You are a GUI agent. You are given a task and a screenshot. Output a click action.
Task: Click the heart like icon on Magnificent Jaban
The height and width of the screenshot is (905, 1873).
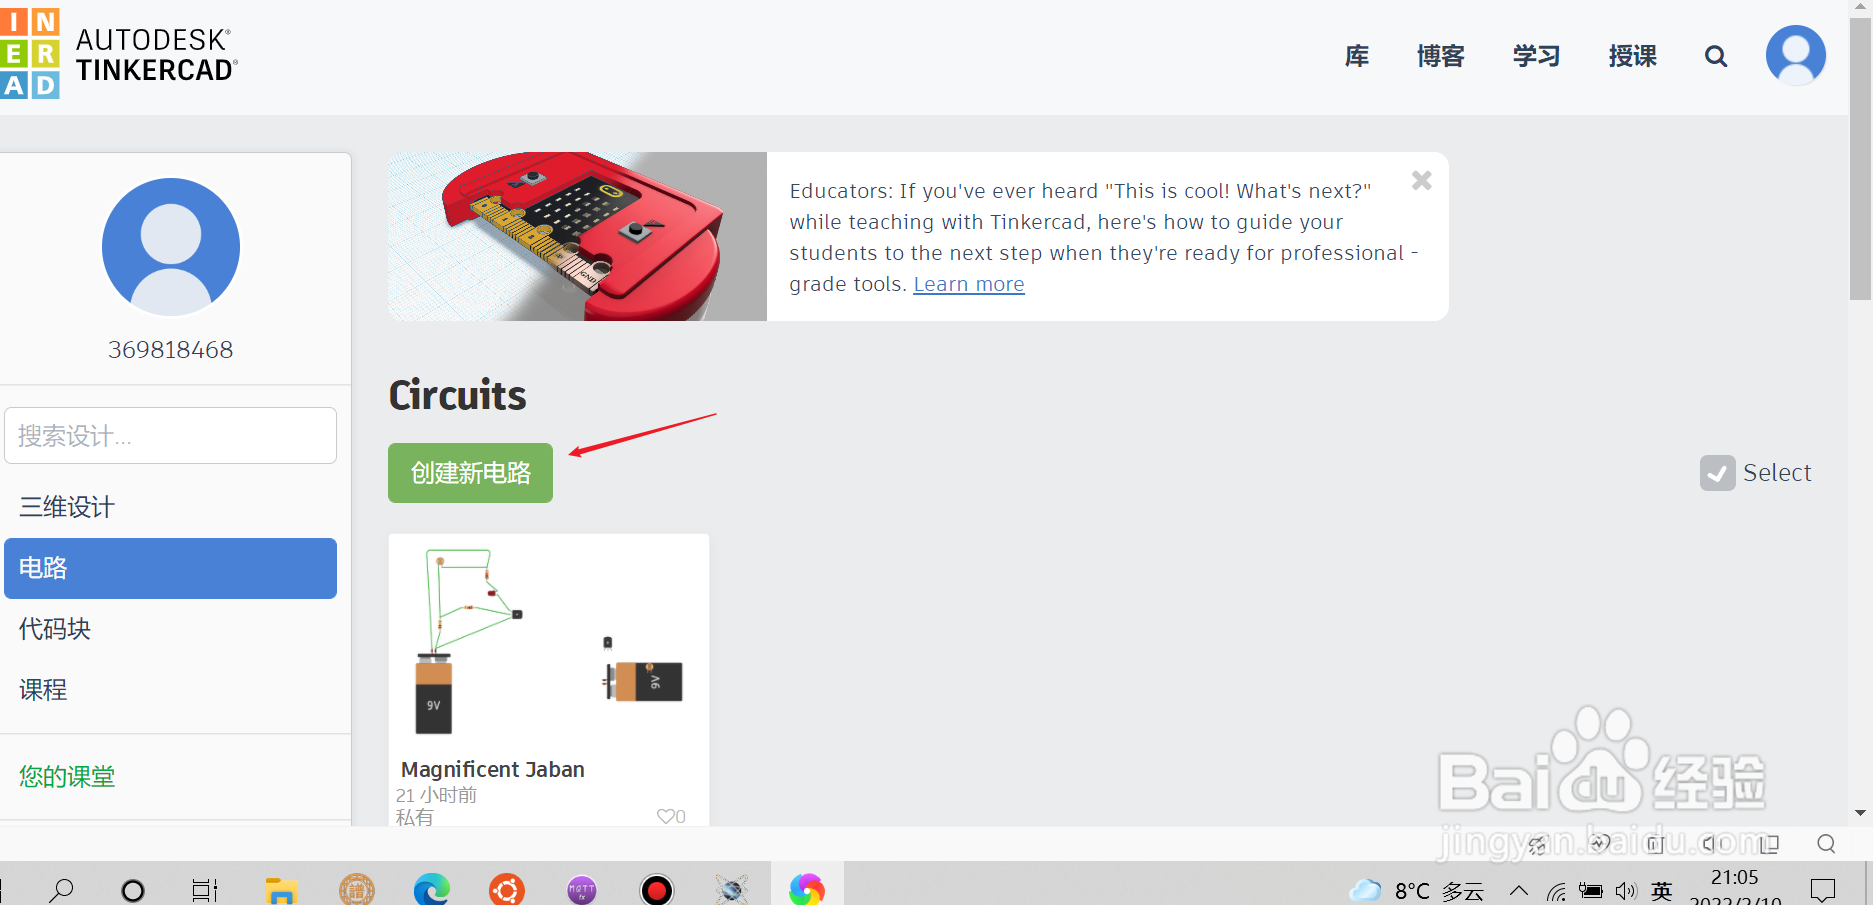tap(666, 816)
